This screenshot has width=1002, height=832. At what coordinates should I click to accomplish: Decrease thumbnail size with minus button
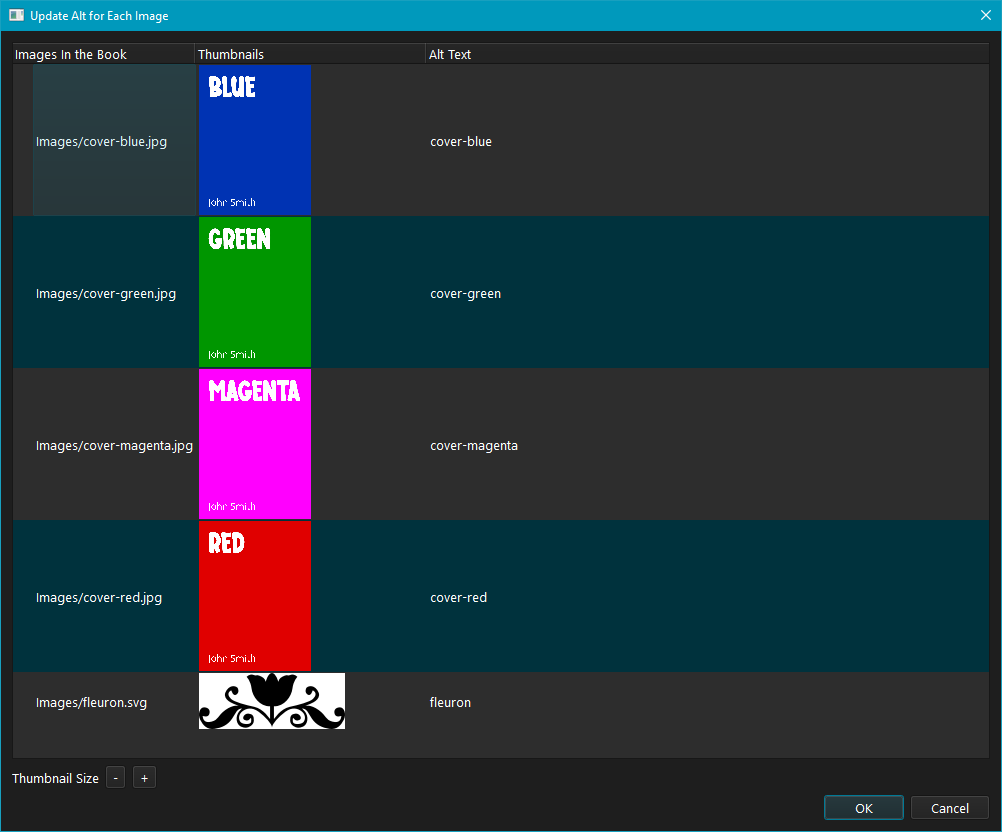115,778
